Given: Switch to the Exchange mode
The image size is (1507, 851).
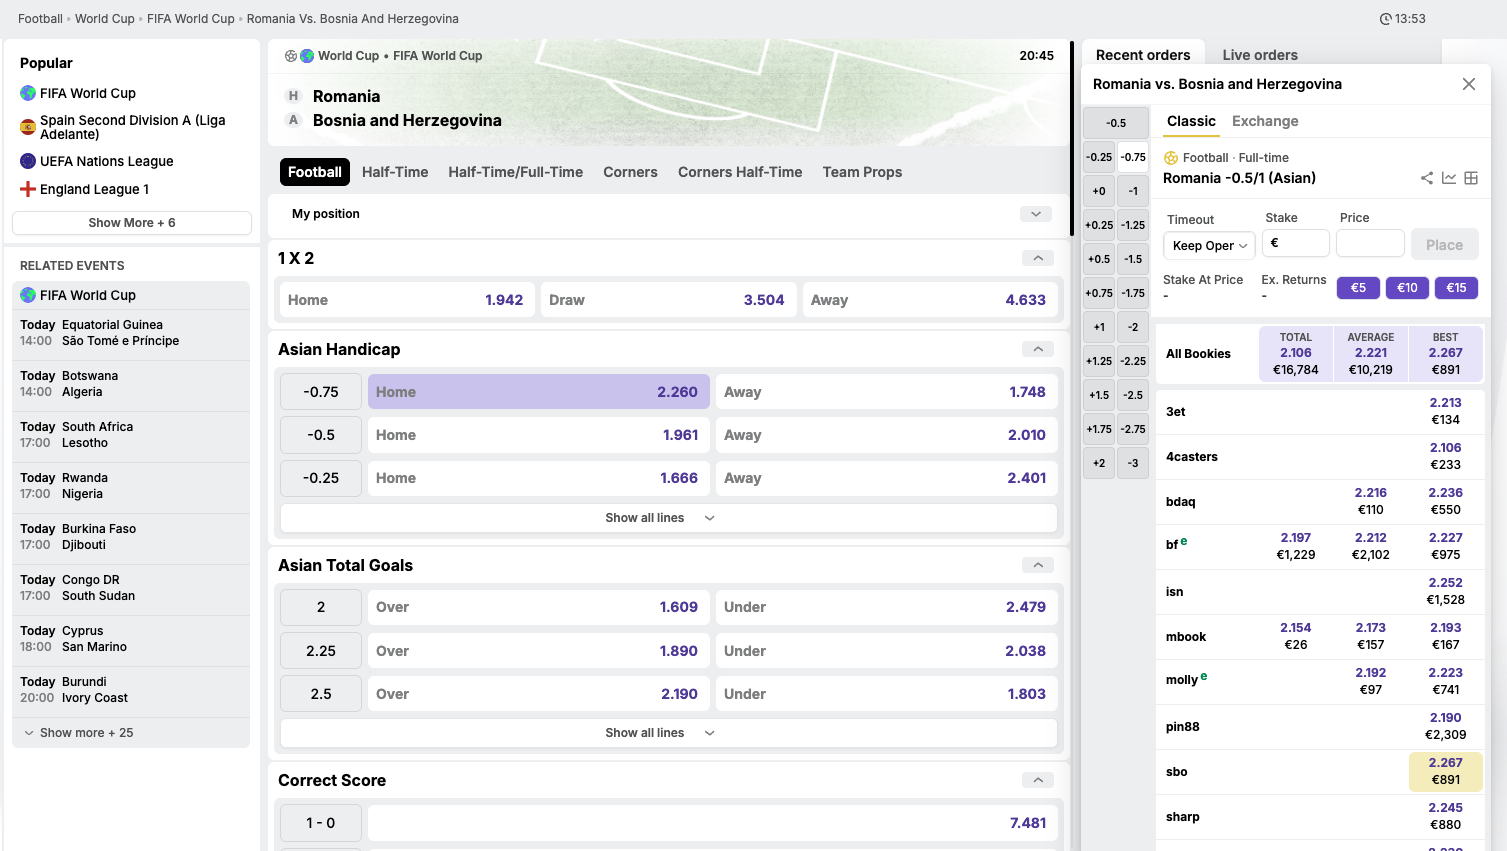Looking at the screenshot, I should click(x=1264, y=120).
